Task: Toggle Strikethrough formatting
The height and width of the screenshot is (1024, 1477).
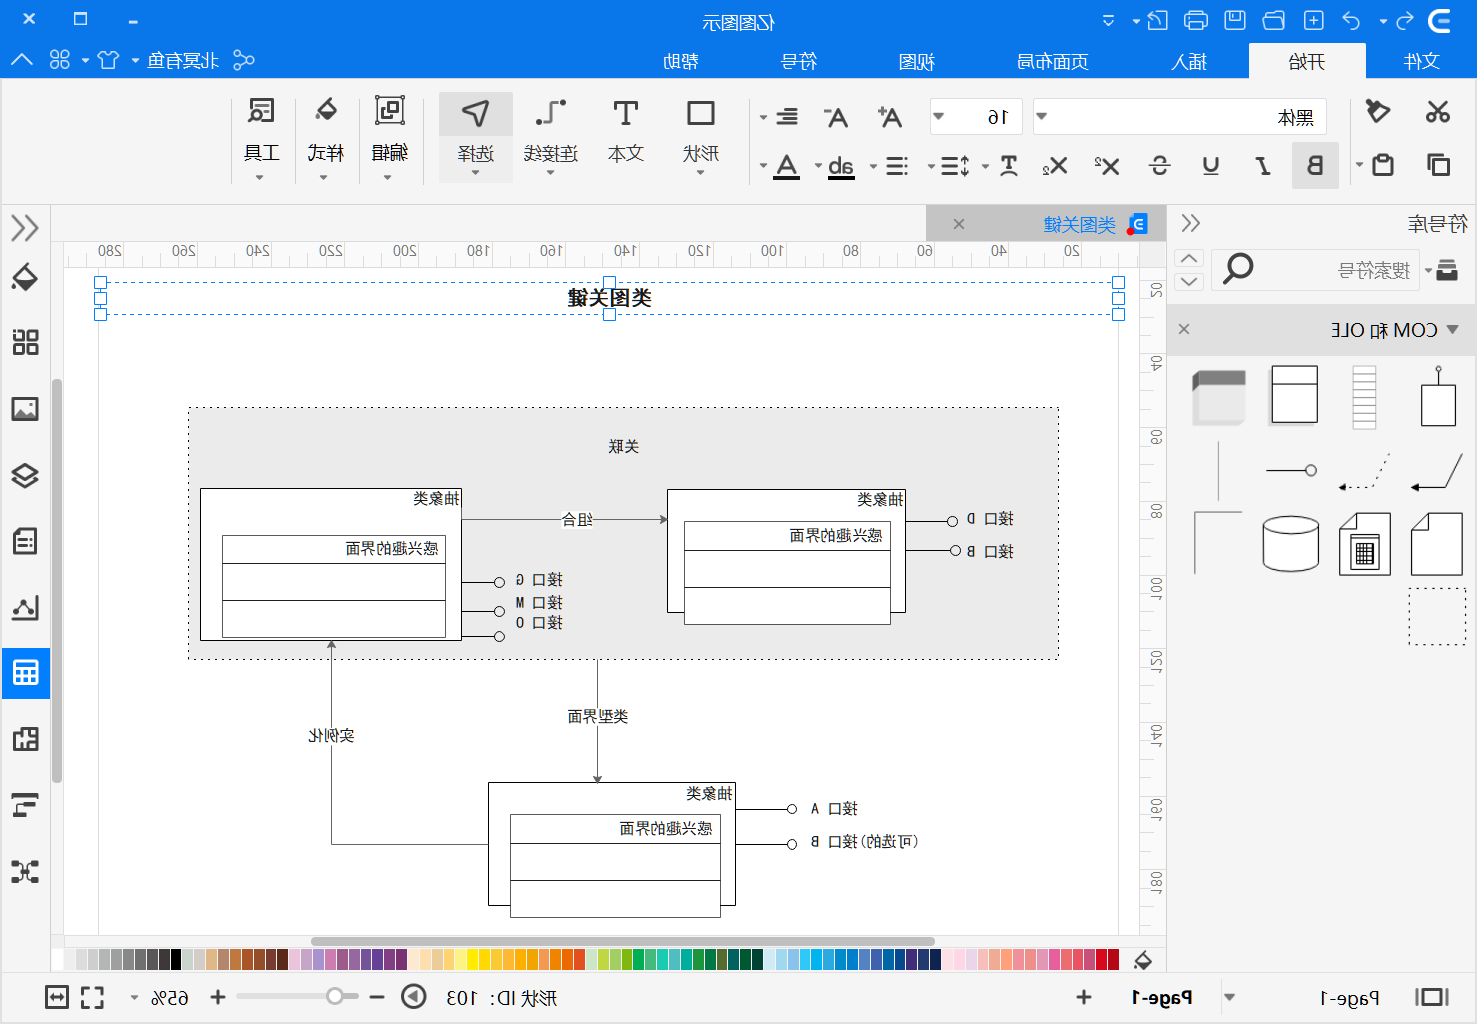Action: pyautogui.click(x=1160, y=166)
